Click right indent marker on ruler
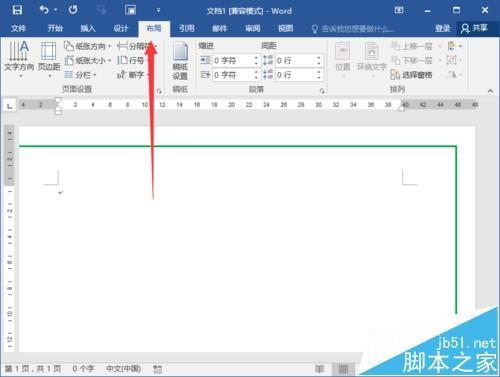Screen dimensions: 500x377 tap(402, 108)
